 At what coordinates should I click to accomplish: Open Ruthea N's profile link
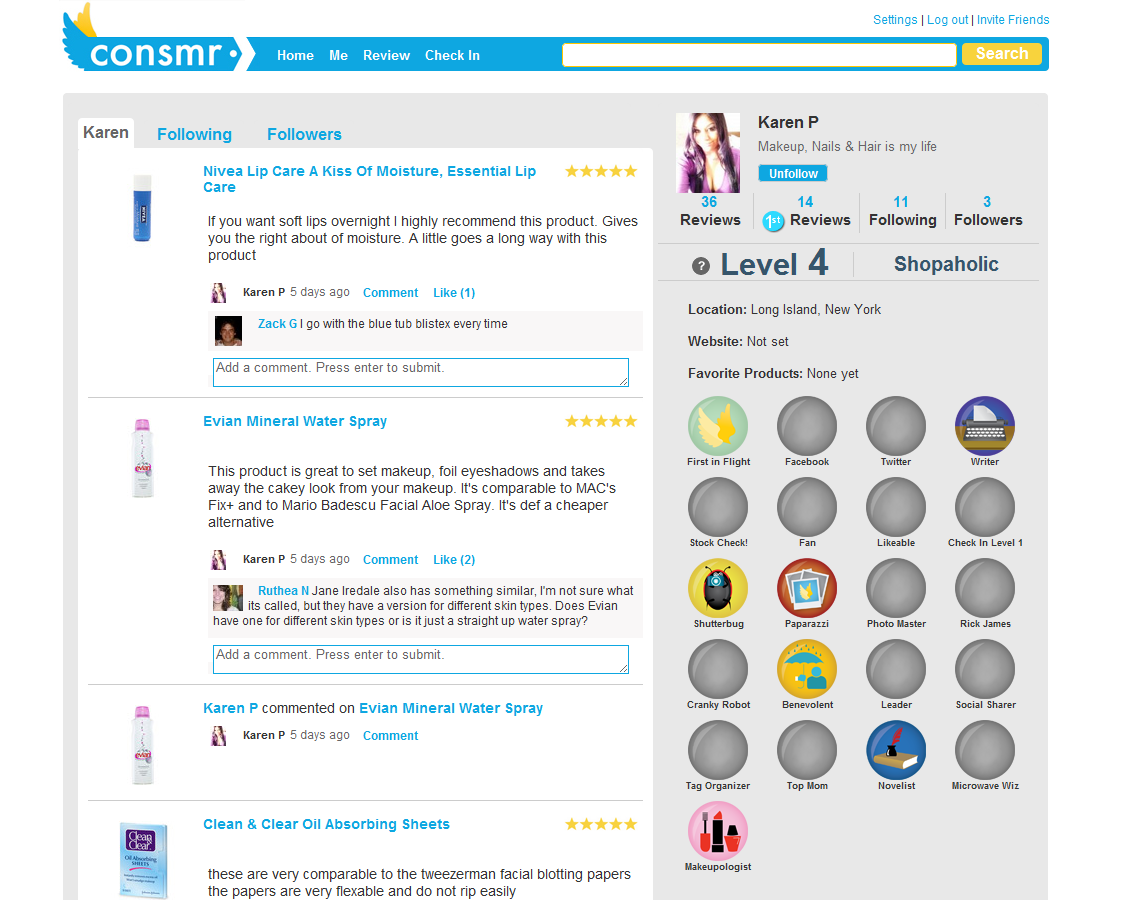click(x=283, y=591)
